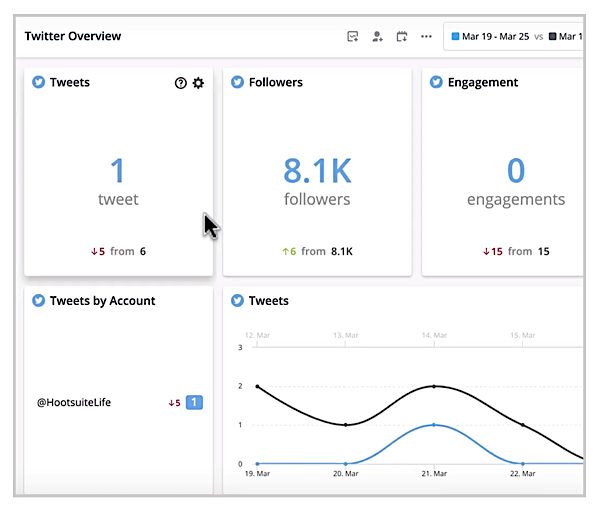The image size is (600, 514).
Task: Click black line peak at 21. Mar
Action: (433, 386)
